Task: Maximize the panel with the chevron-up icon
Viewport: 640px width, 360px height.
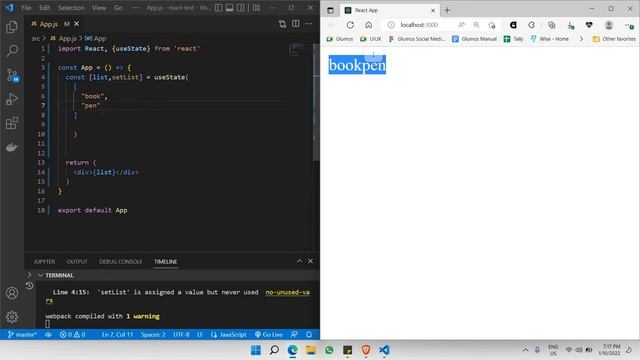Action: tap(299, 261)
